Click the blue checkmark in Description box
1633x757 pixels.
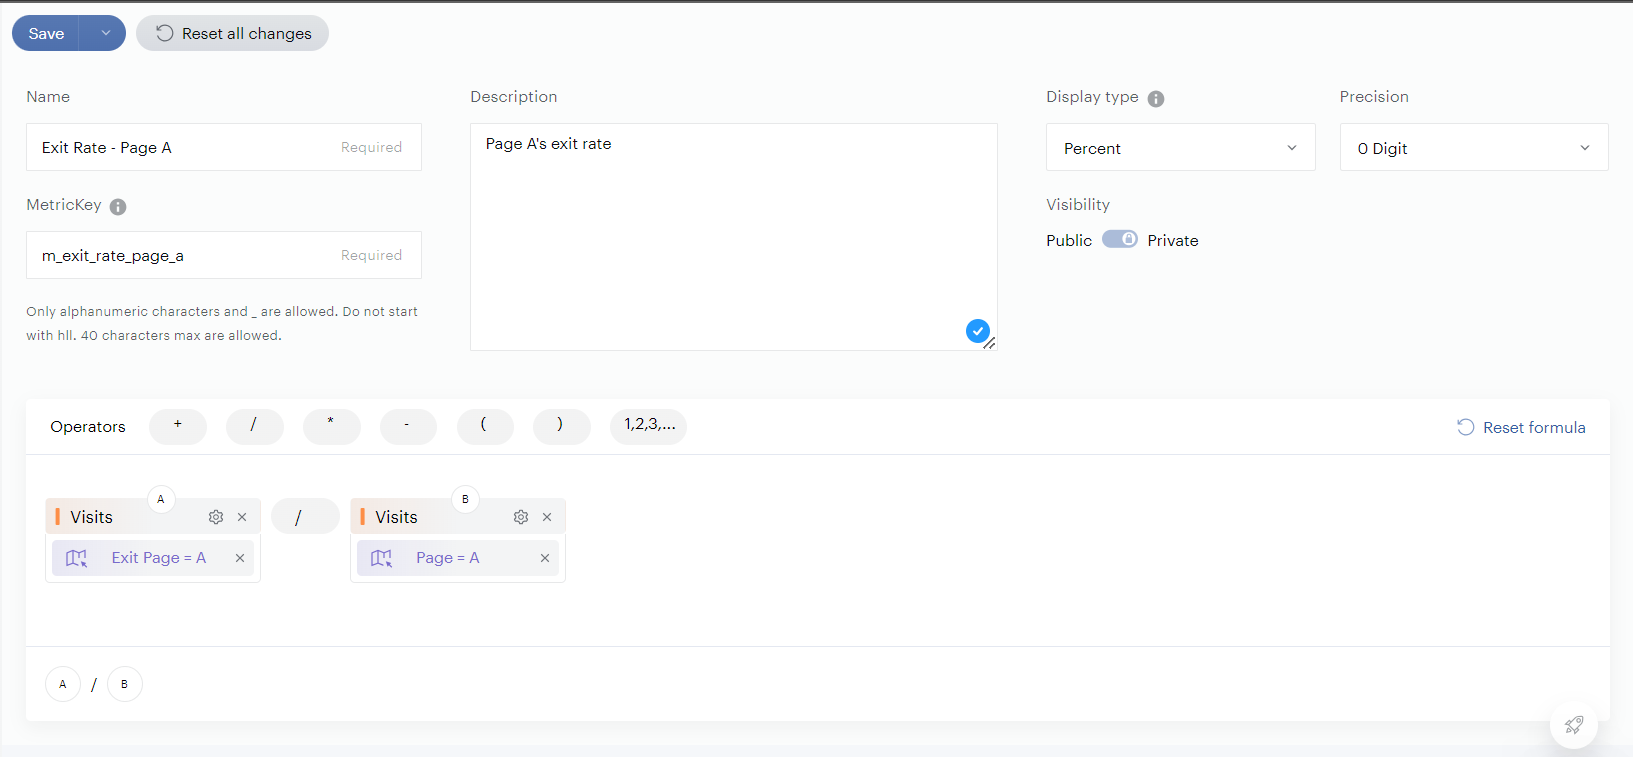coord(977,331)
